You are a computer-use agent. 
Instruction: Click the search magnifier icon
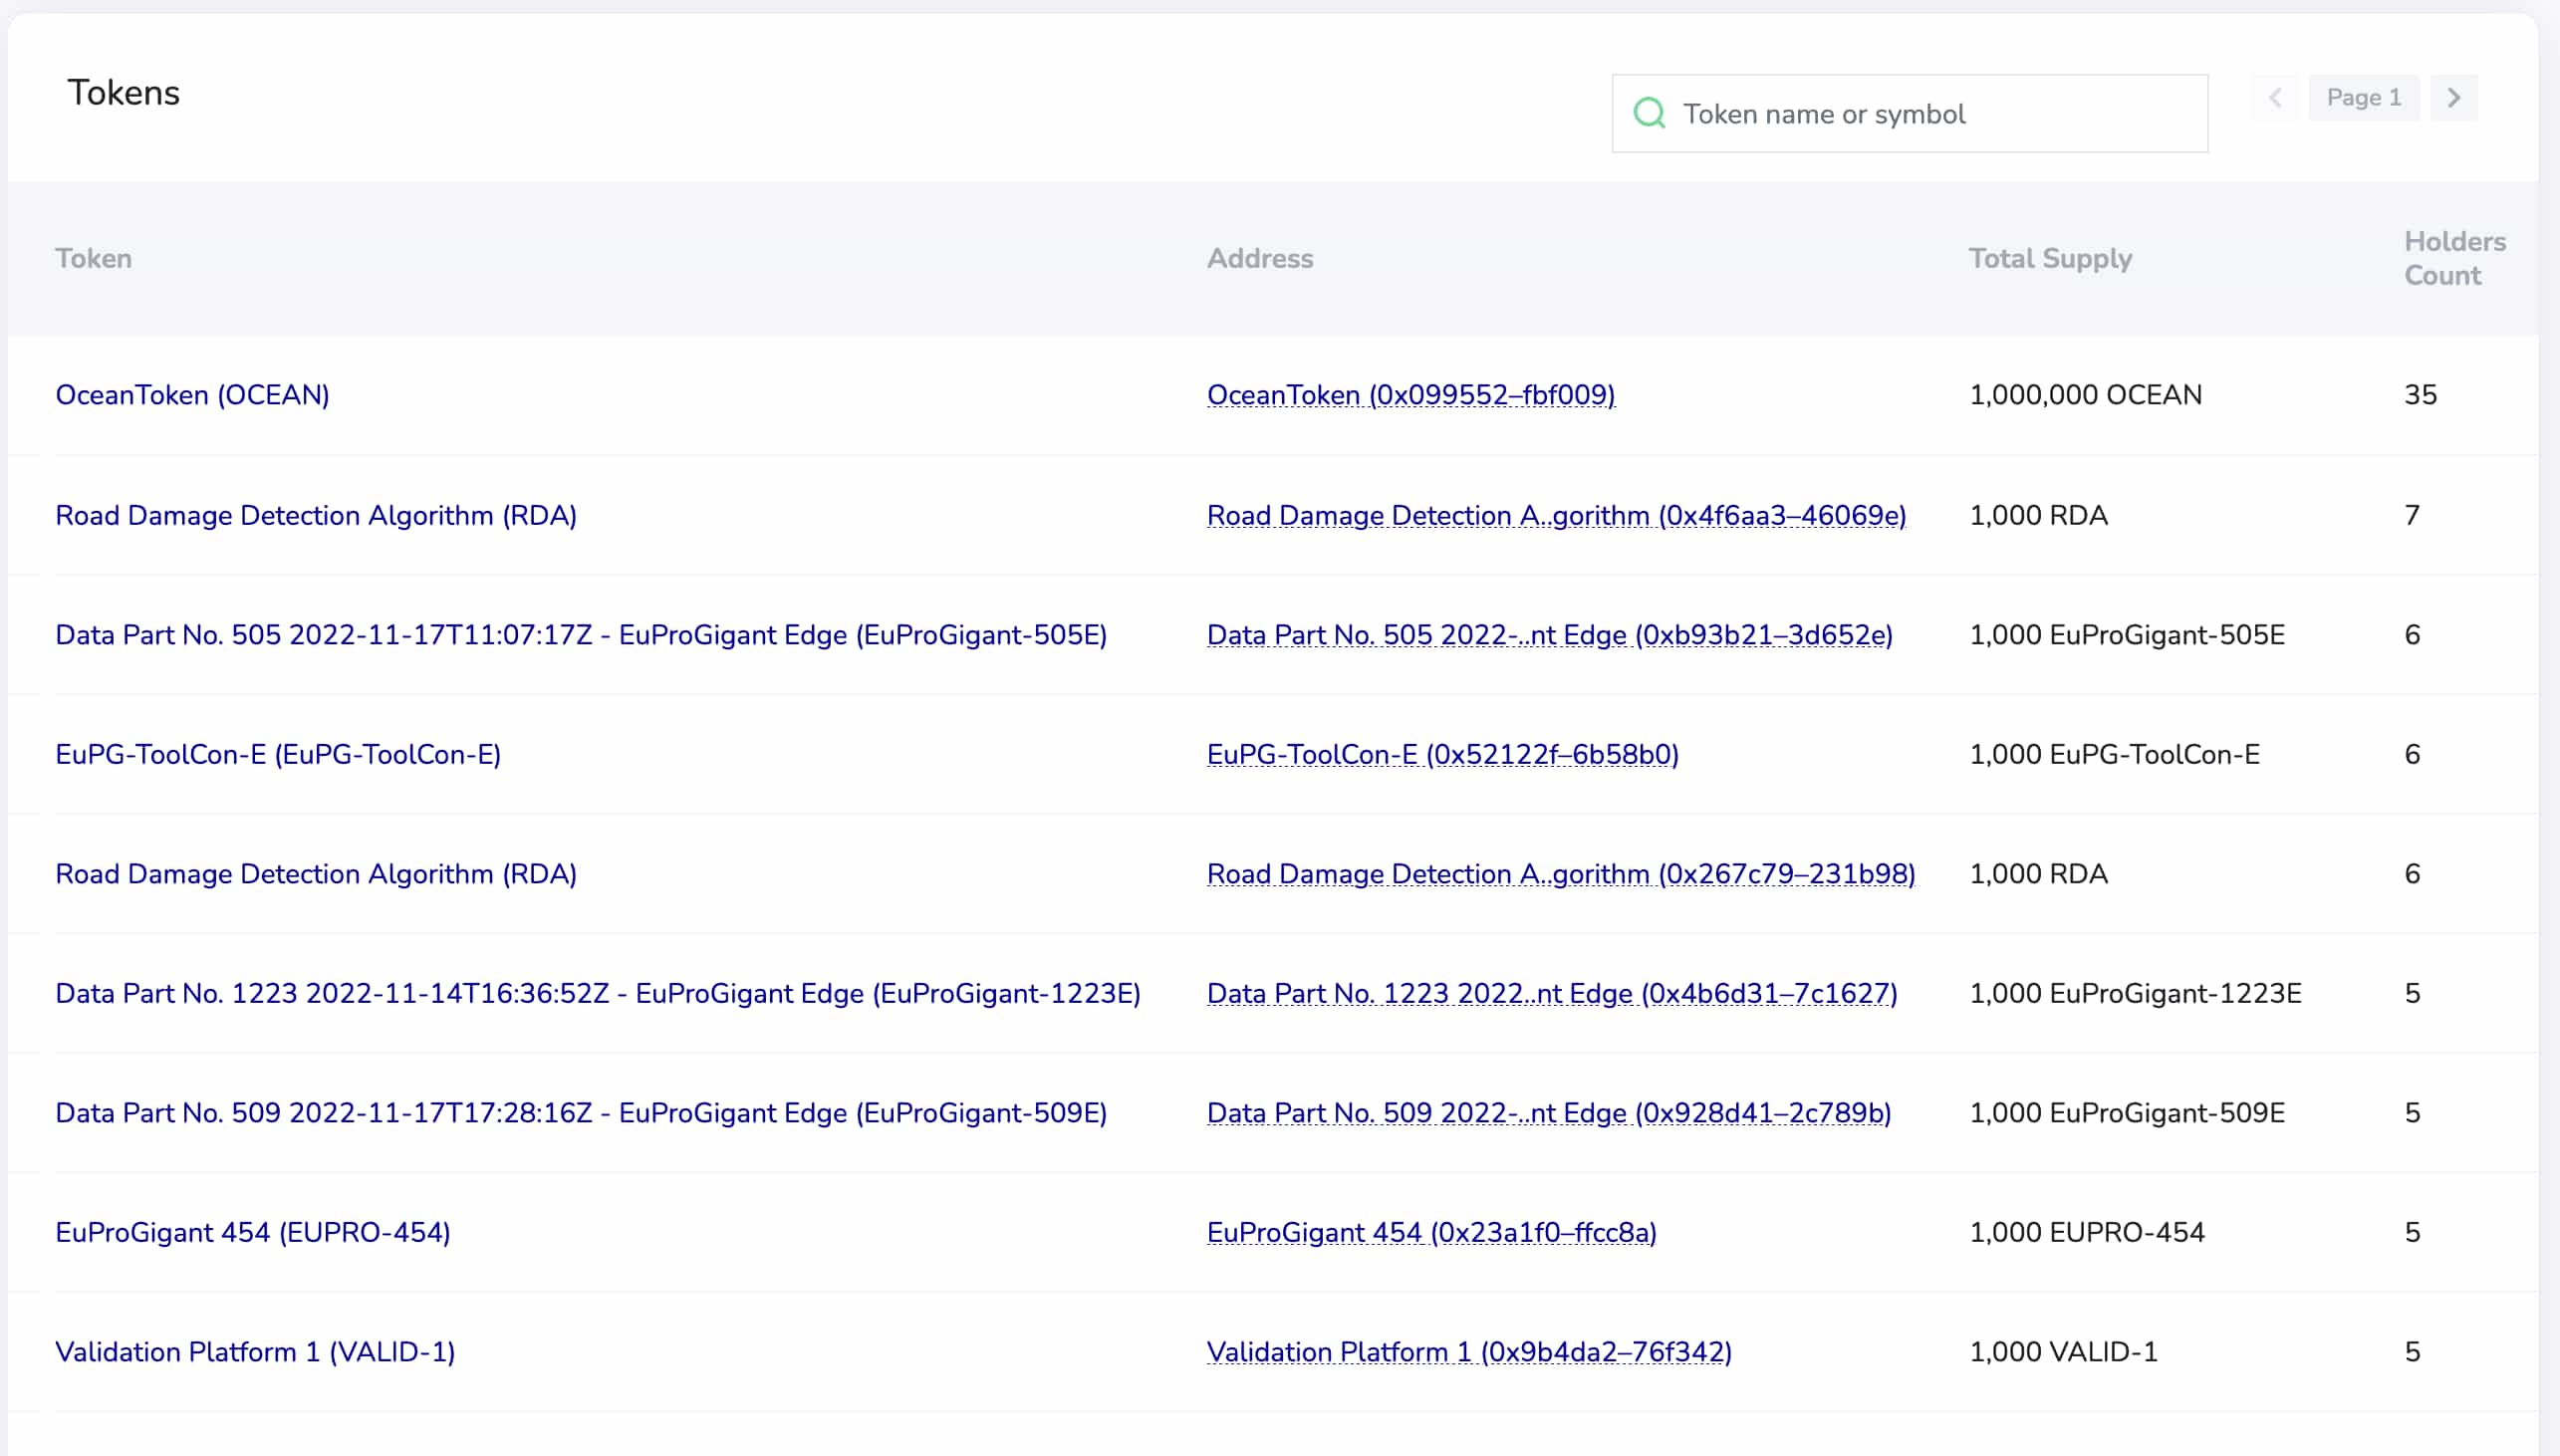pyautogui.click(x=1649, y=113)
